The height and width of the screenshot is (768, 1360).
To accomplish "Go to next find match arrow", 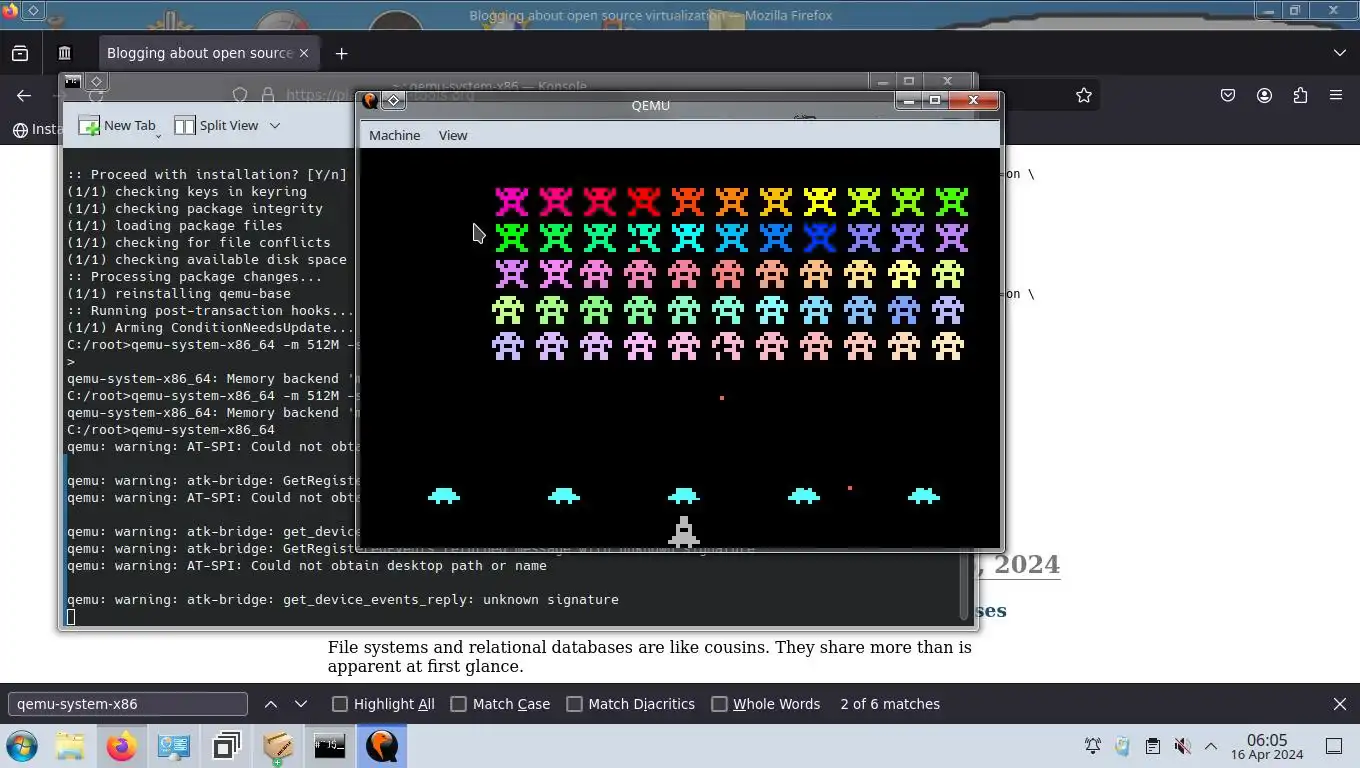I will click(301, 704).
